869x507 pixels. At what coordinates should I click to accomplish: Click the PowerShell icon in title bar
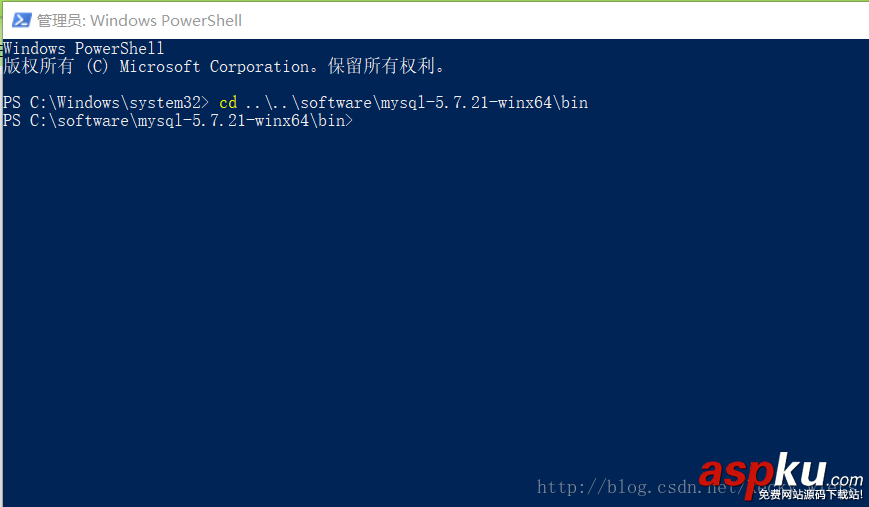point(18,20)
